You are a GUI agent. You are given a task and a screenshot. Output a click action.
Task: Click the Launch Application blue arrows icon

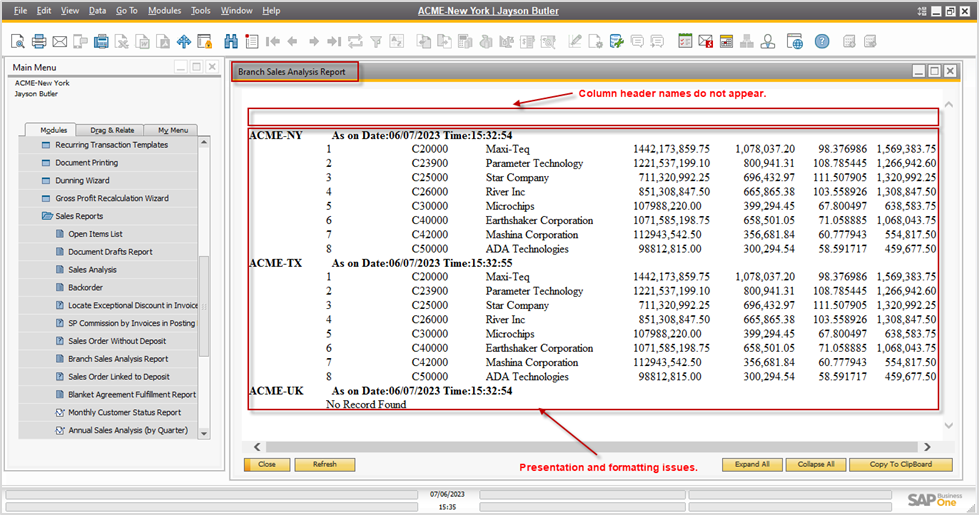(x=183, y=42)
